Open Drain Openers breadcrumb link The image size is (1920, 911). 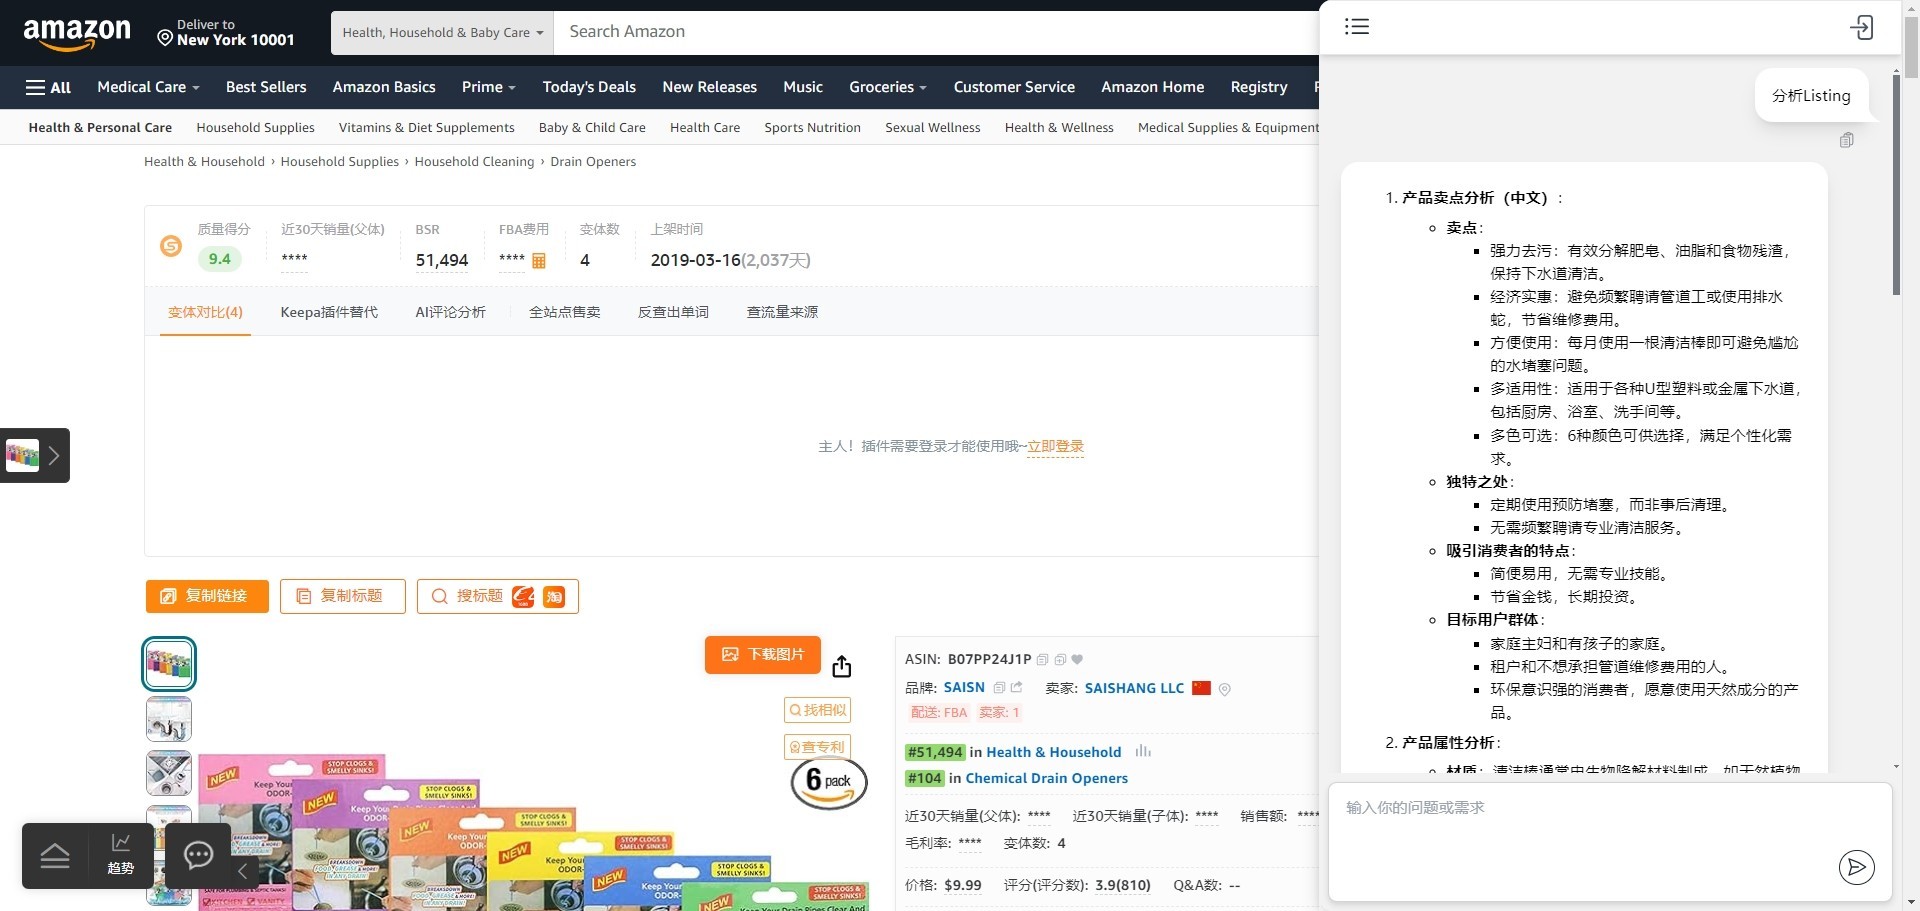tap(593, 161)
